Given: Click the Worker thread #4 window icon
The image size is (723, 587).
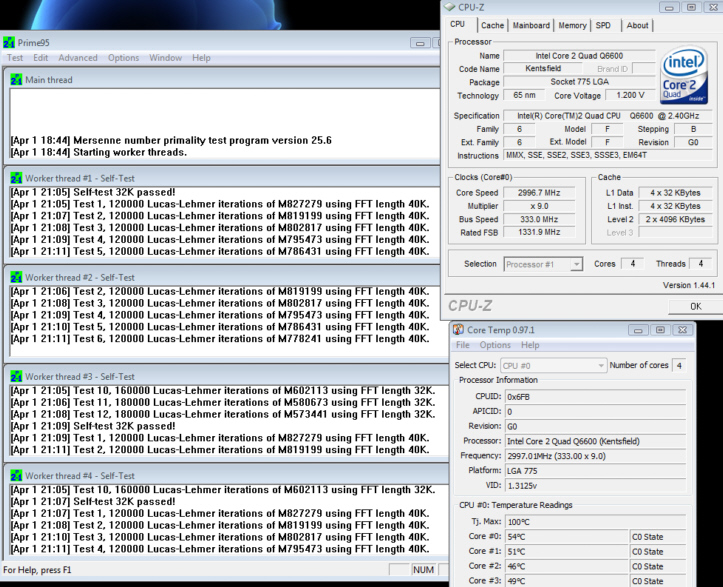Looking at the screenshot, I should pos(16,476).
